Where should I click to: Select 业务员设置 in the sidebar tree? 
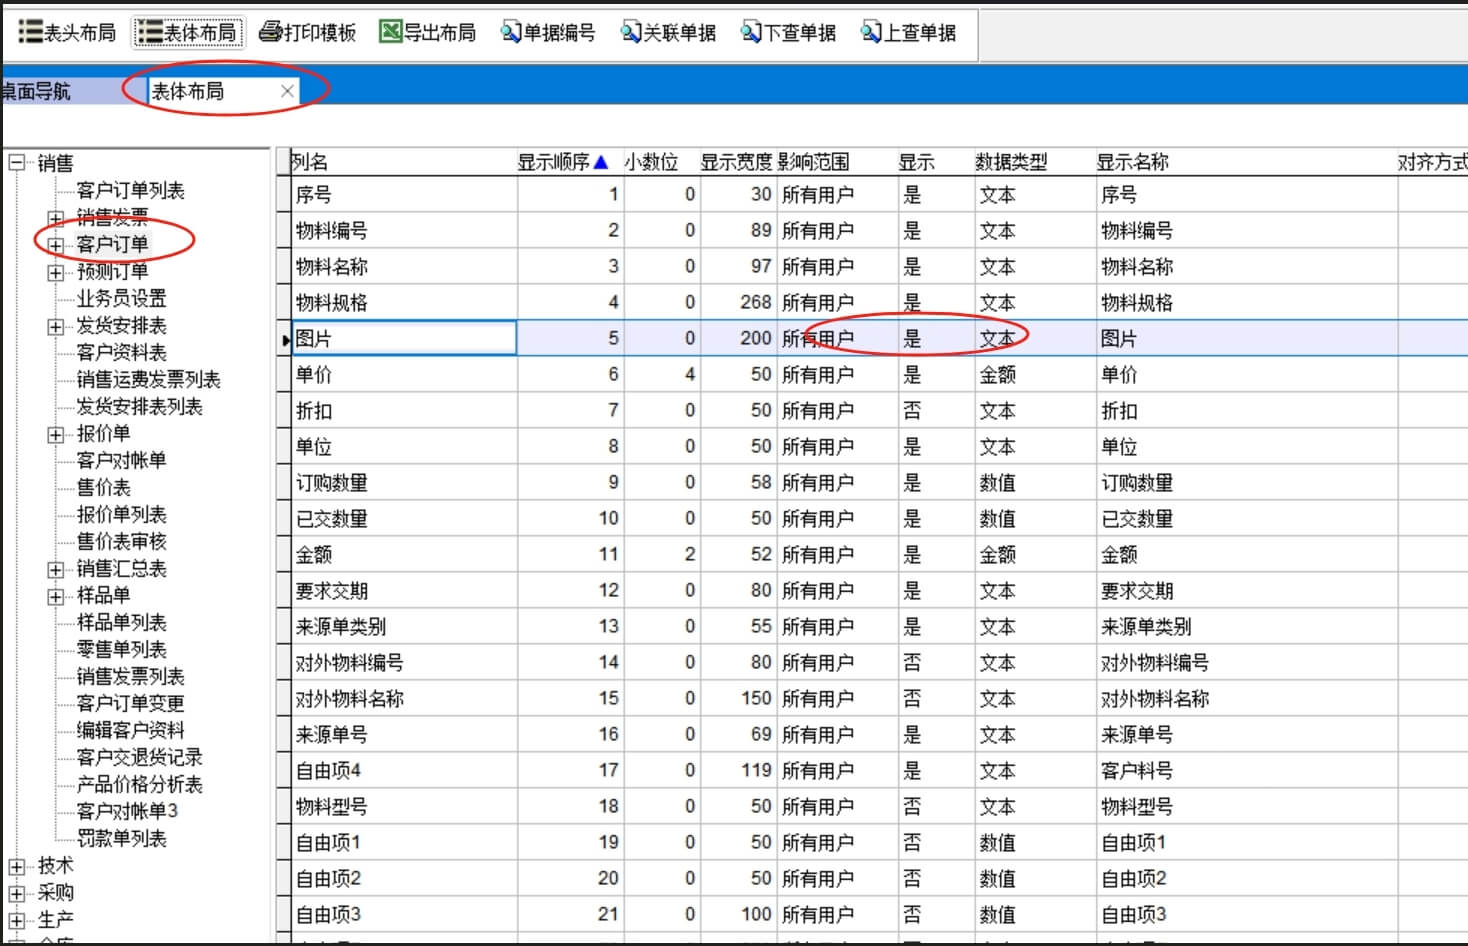[x=121, y=298]
